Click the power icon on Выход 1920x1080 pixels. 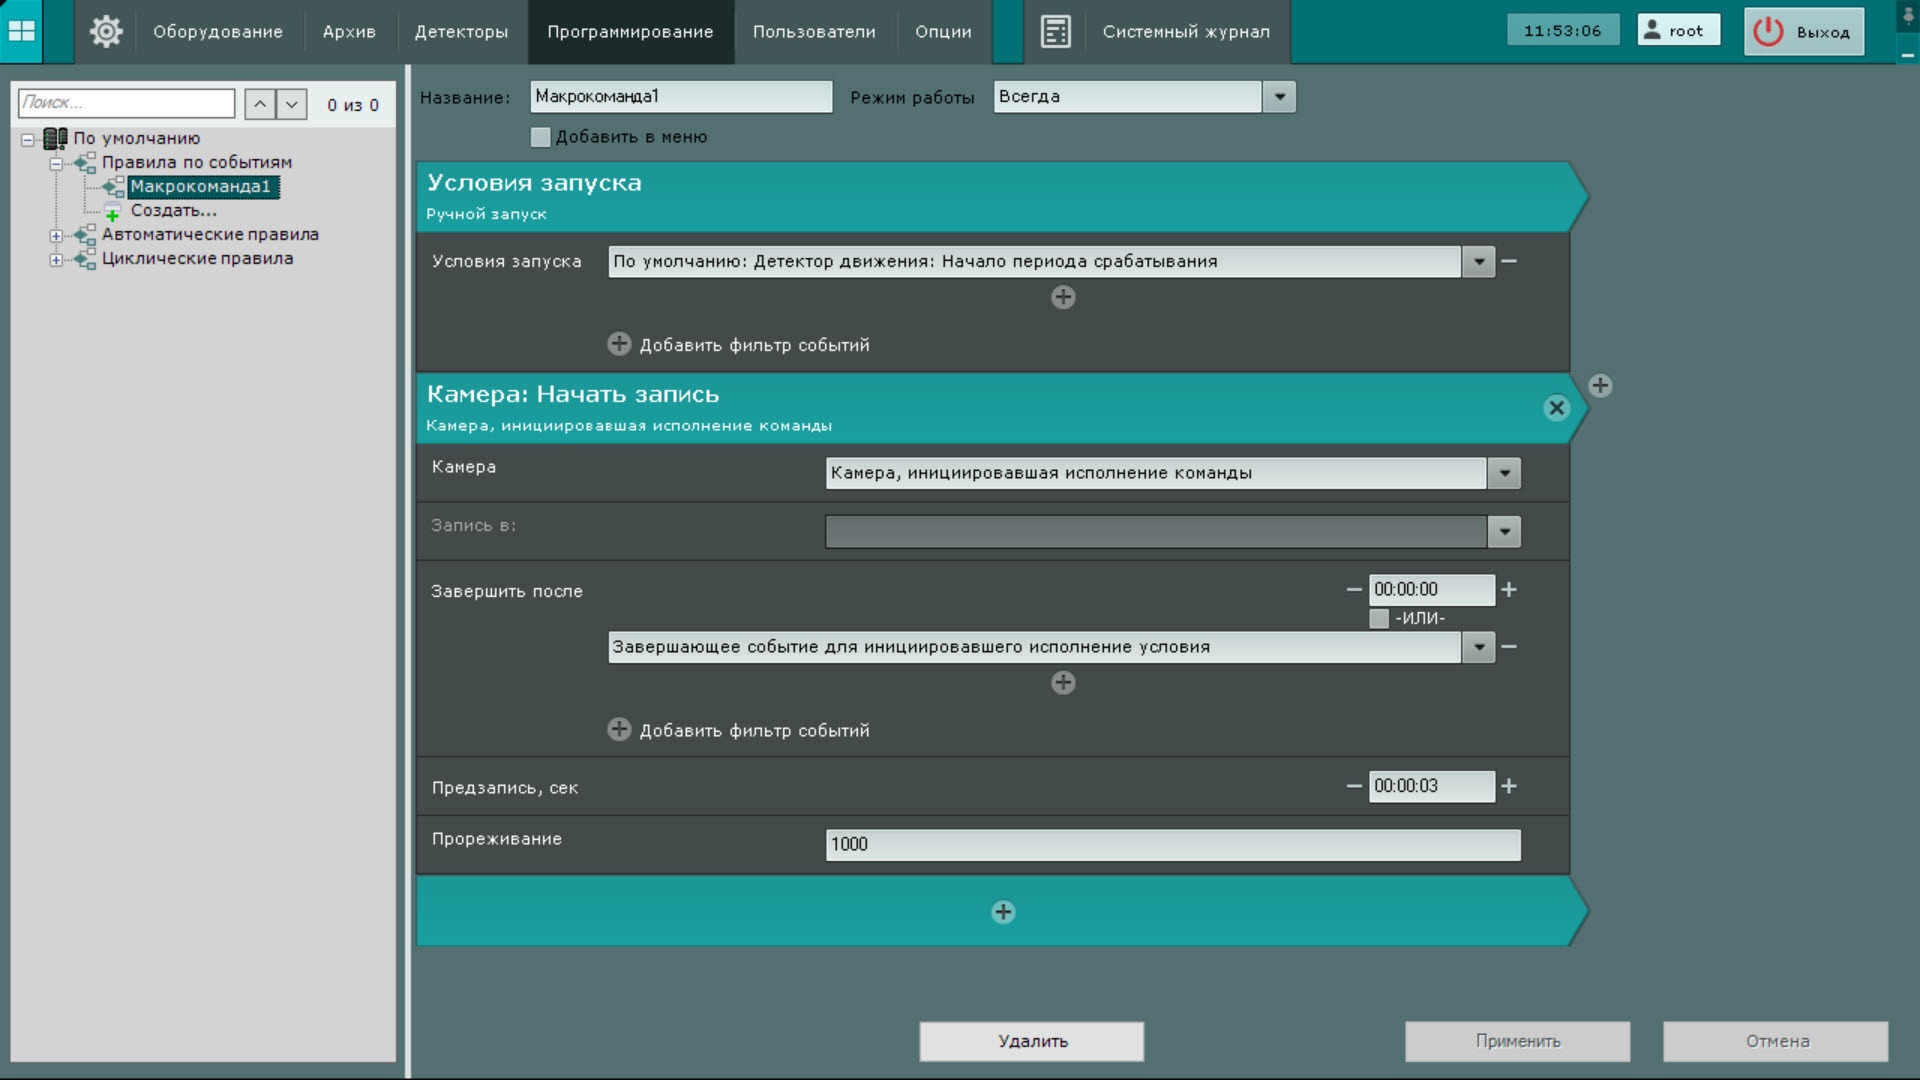[x=1768, y=31]
